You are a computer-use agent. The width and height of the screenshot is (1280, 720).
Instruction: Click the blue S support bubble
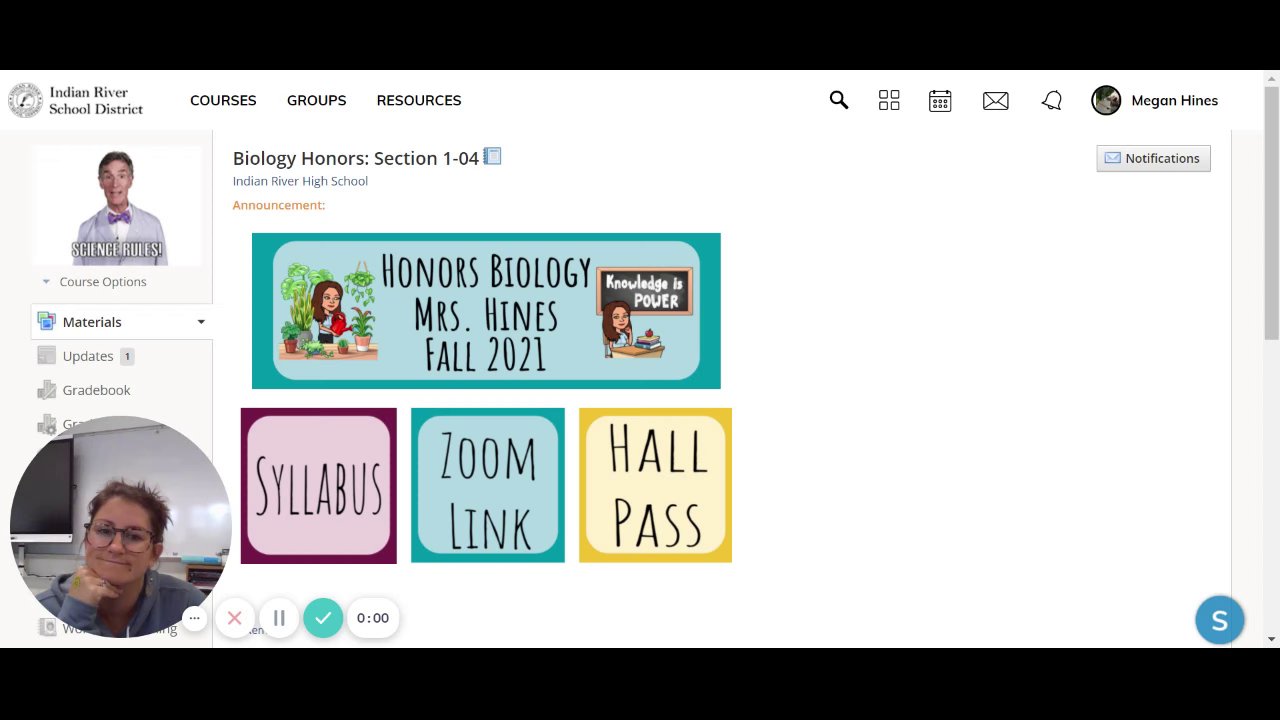pos(1220,620)
